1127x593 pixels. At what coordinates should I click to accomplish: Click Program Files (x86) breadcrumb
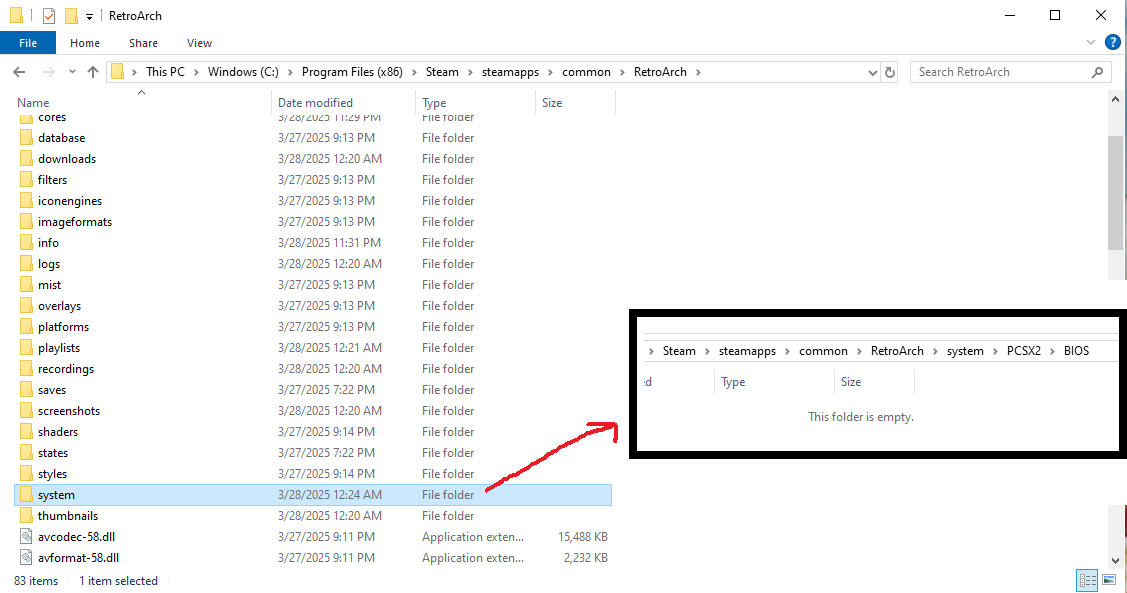[x=352, y=72]
